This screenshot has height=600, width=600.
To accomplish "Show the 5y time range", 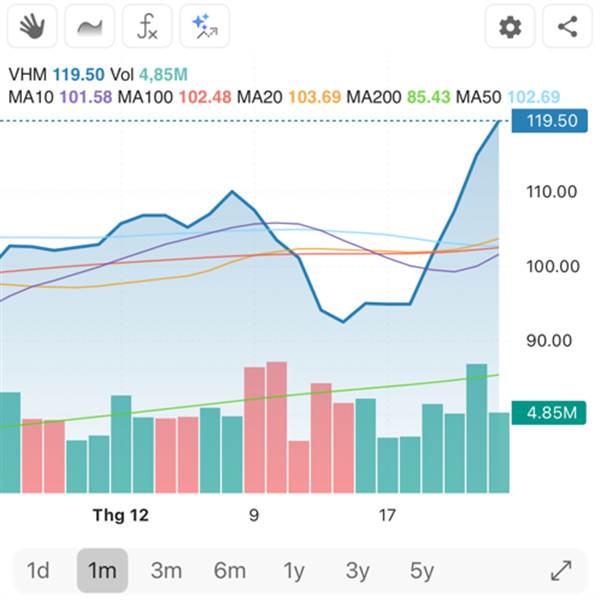I will [421, 571].
